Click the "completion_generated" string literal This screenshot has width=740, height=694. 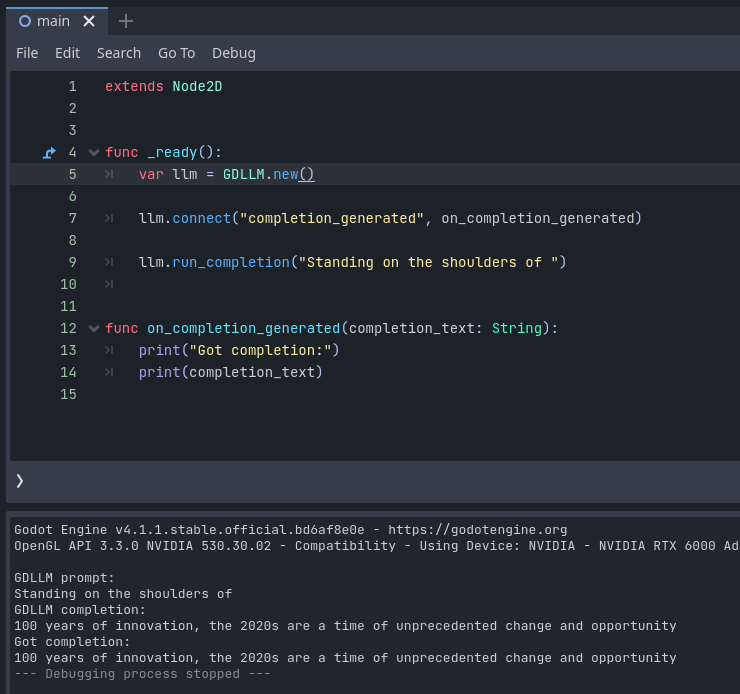point(332,218)
